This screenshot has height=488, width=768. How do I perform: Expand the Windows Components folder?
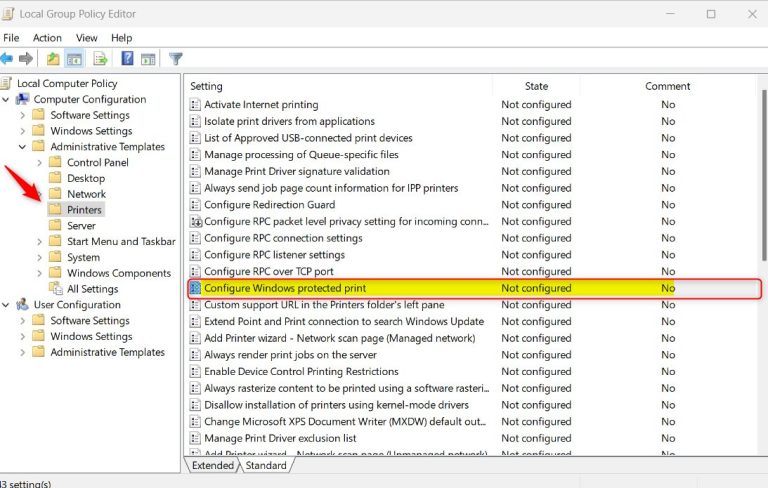(39, 273)
